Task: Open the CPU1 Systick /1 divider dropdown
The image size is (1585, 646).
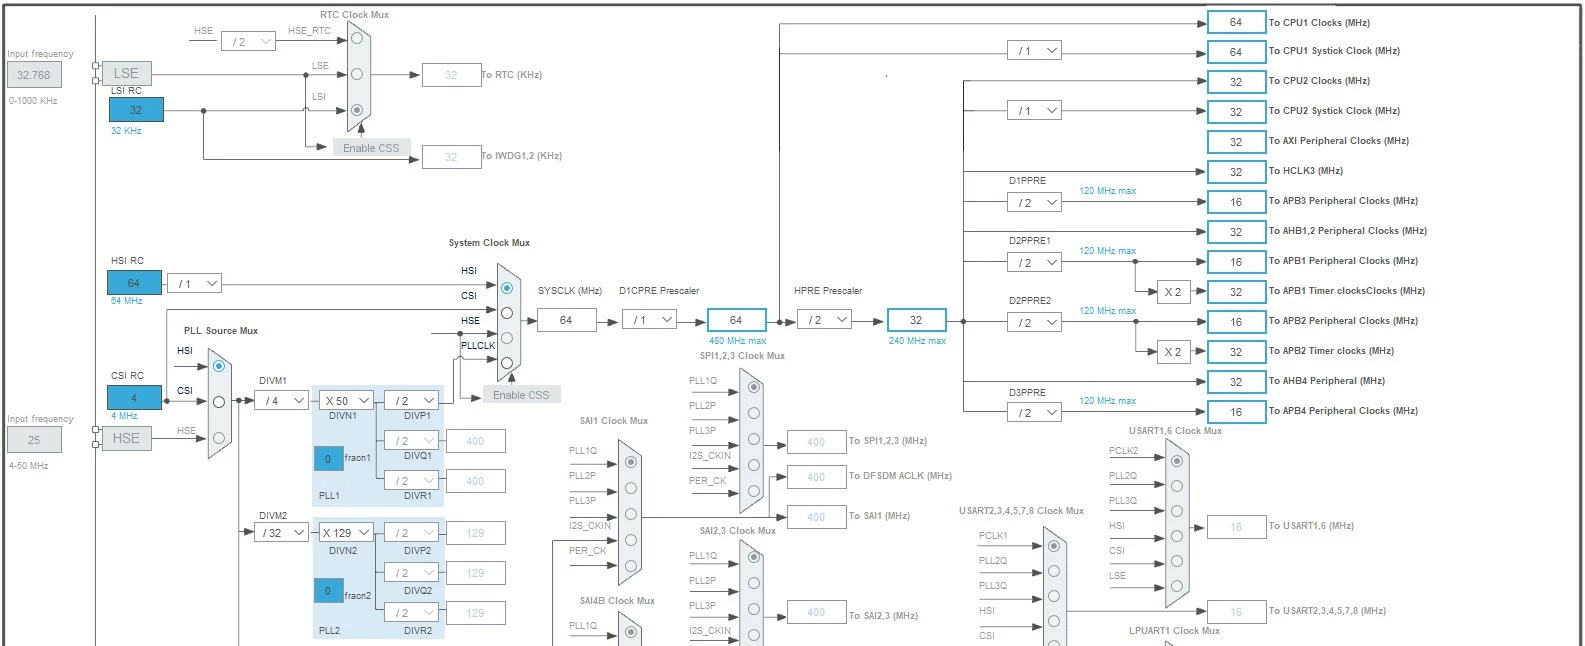Action: pyautogui.click(x=1034, y=51)
